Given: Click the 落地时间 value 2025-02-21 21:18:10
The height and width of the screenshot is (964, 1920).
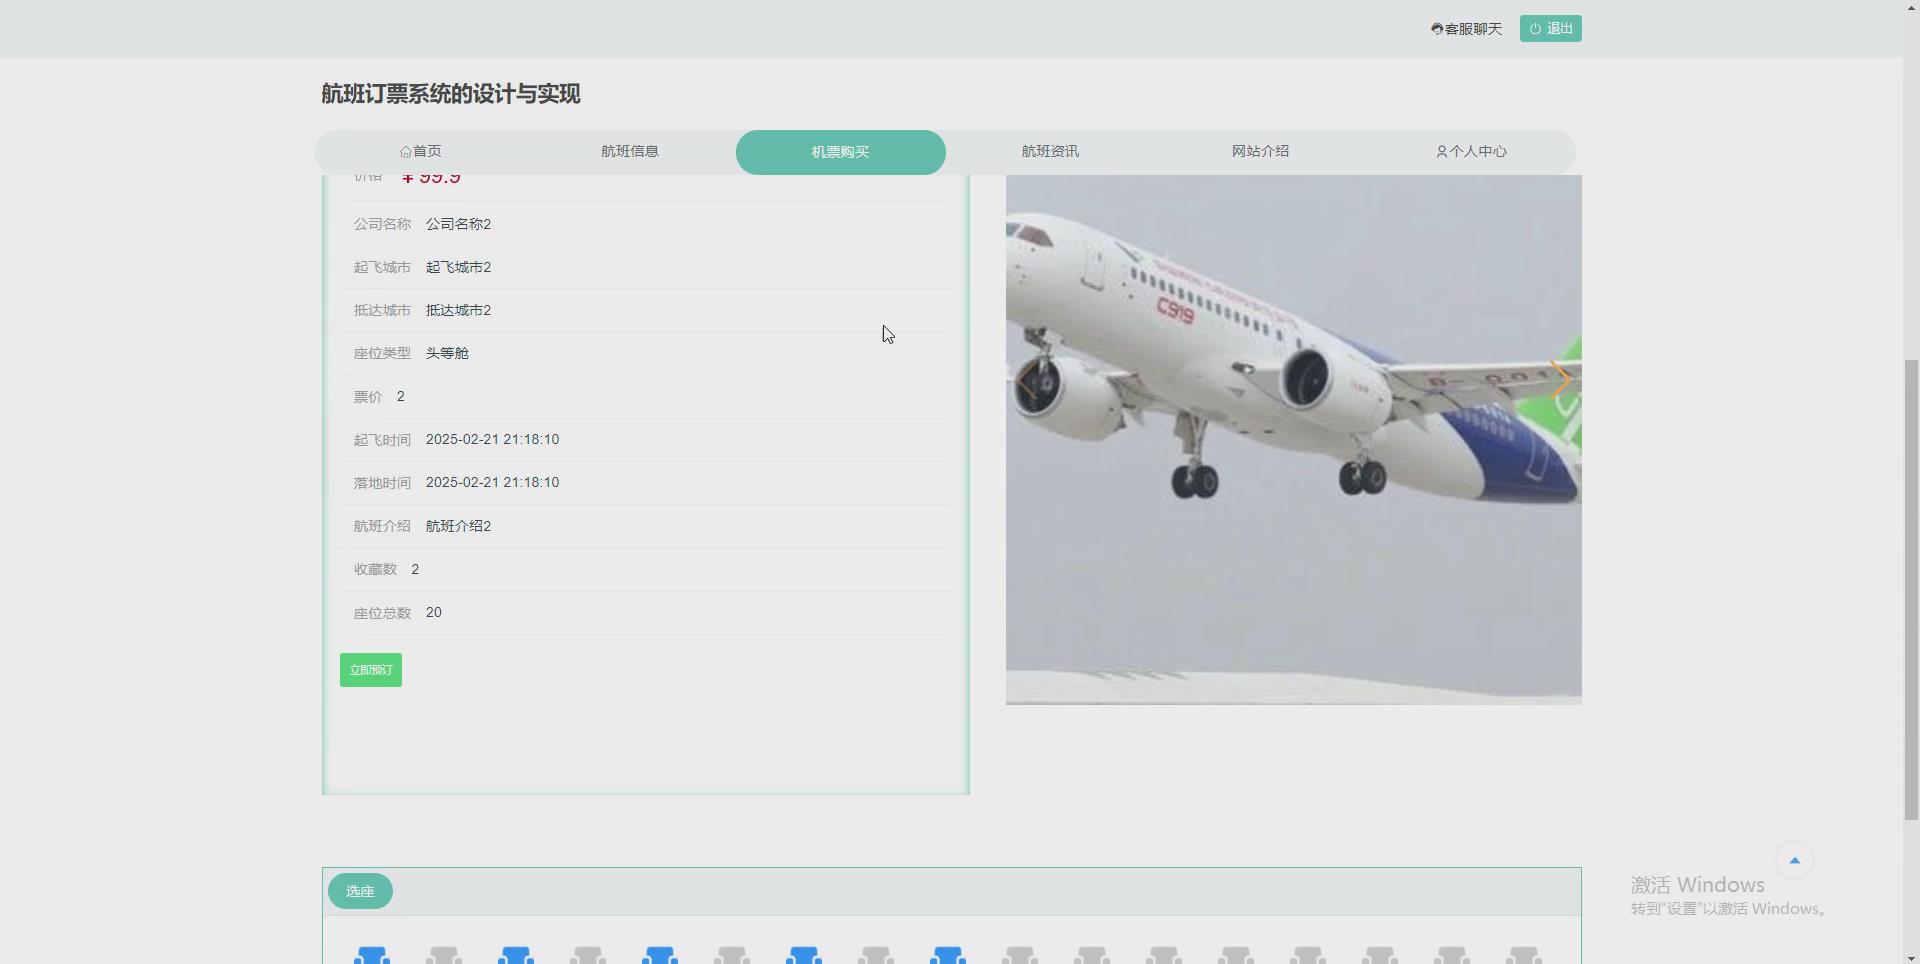Looking at the screenshot, I should (492, 482).
